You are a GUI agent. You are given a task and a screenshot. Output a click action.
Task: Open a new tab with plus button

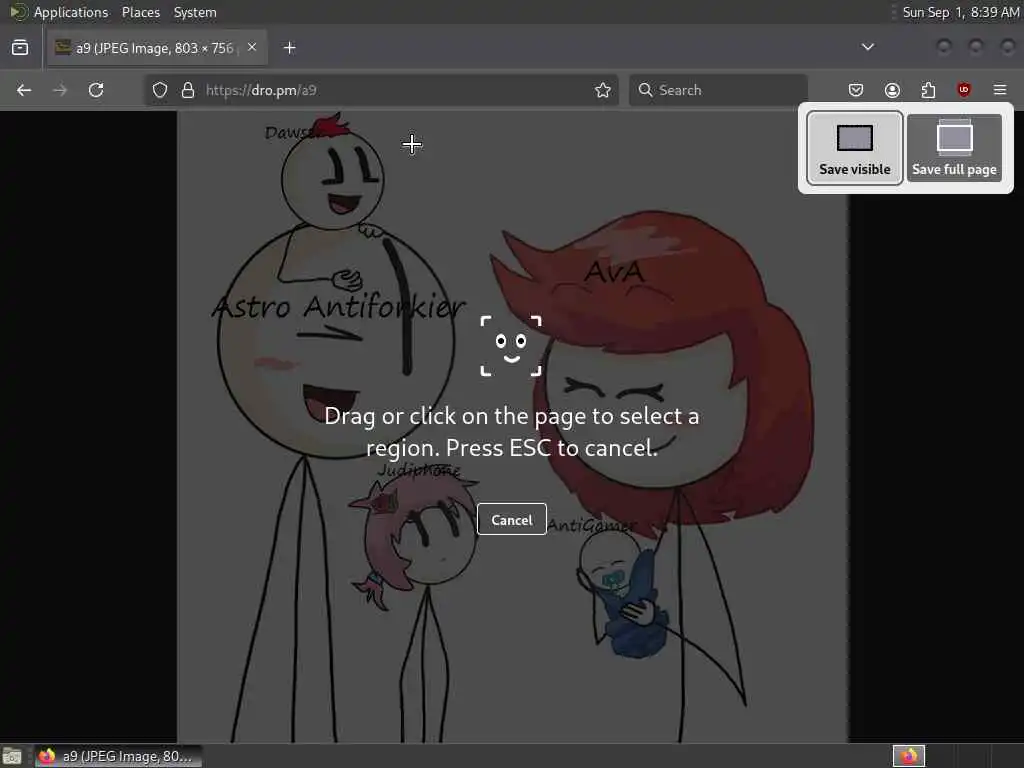(289, 48)
